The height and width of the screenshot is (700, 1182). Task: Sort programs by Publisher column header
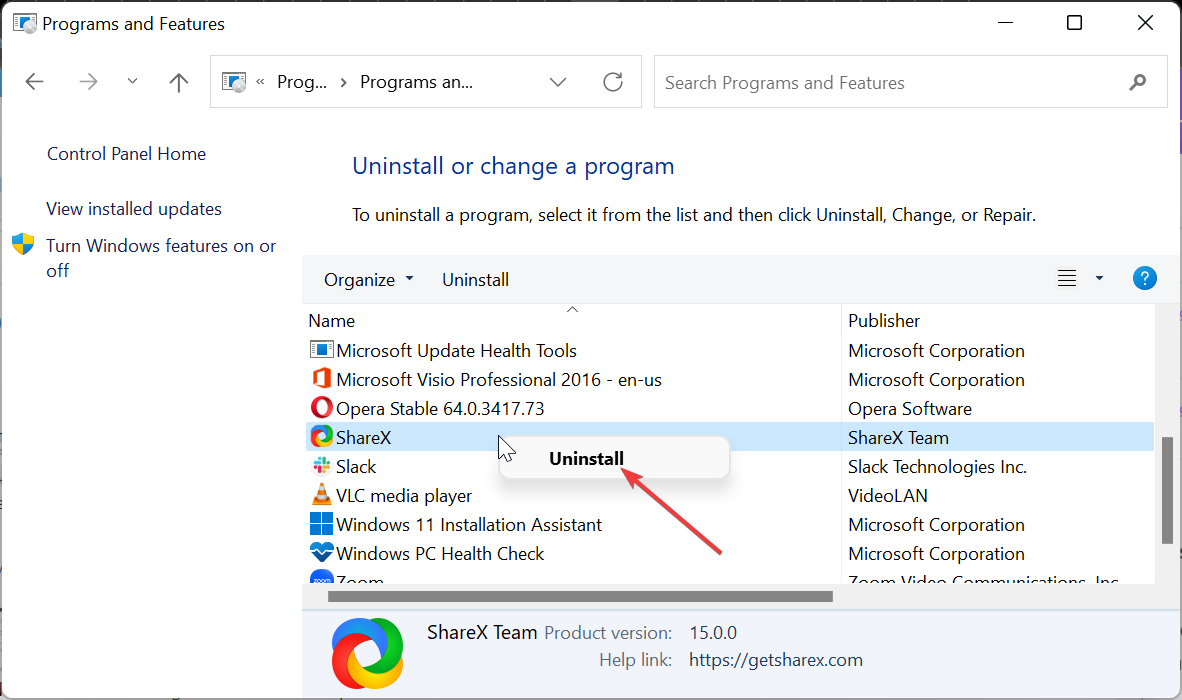point(884,321)
